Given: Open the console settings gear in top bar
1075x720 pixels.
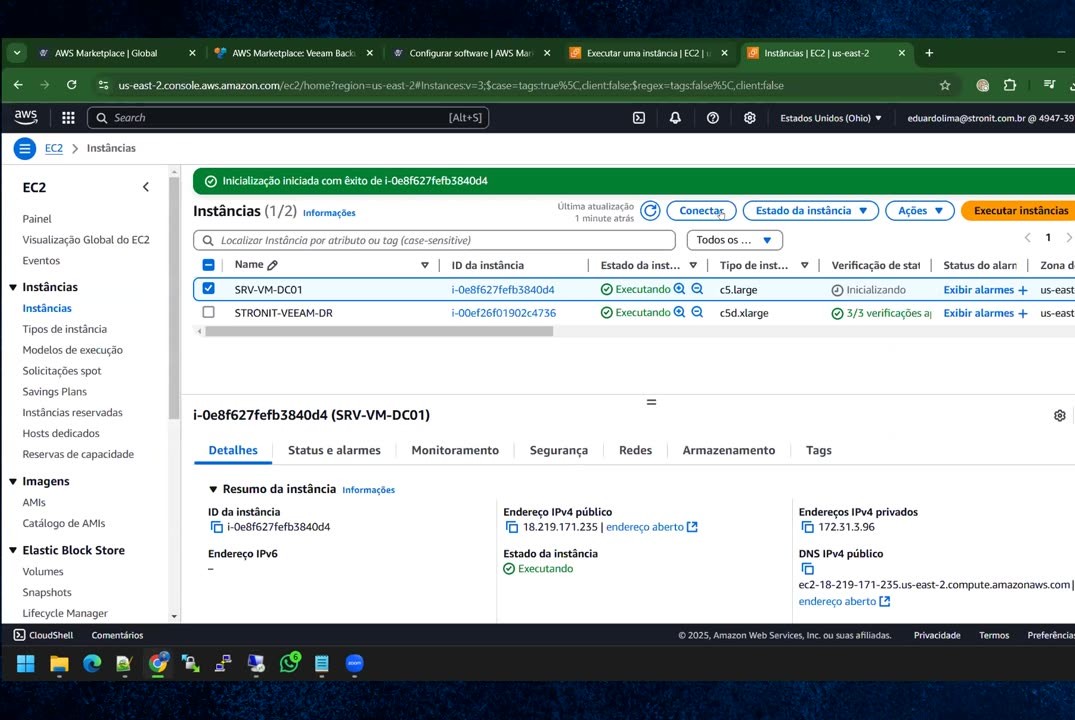Looking at the screenshot, I should click(750, 118).
